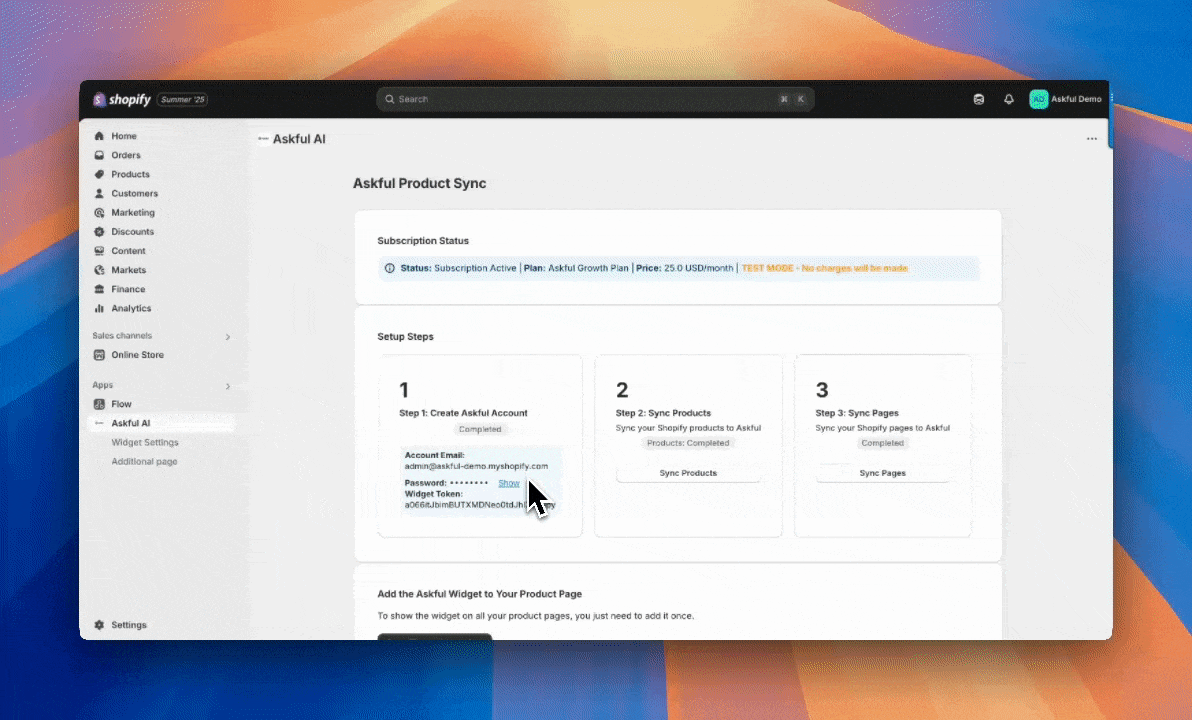The image size is (1192, 720).
Task: Click the Products: Completed badge
Action: (688, 443)
